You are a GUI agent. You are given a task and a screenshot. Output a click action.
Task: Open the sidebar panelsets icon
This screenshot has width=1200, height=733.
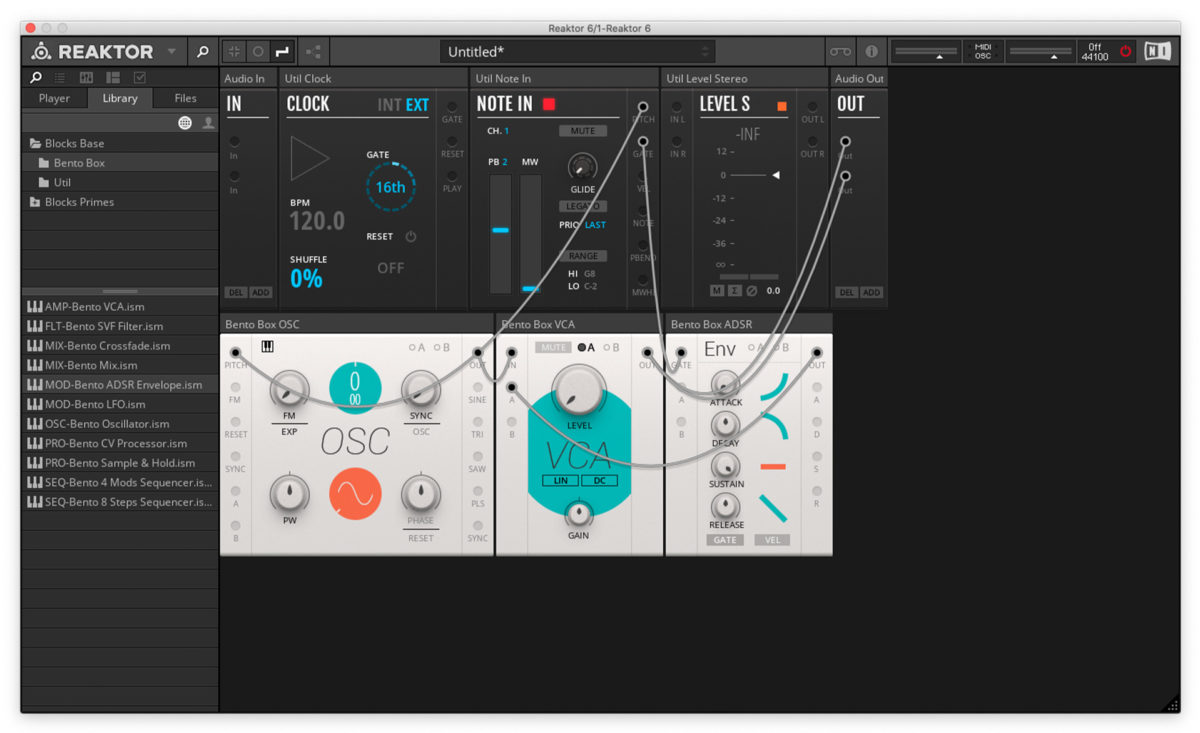[113, 77]
